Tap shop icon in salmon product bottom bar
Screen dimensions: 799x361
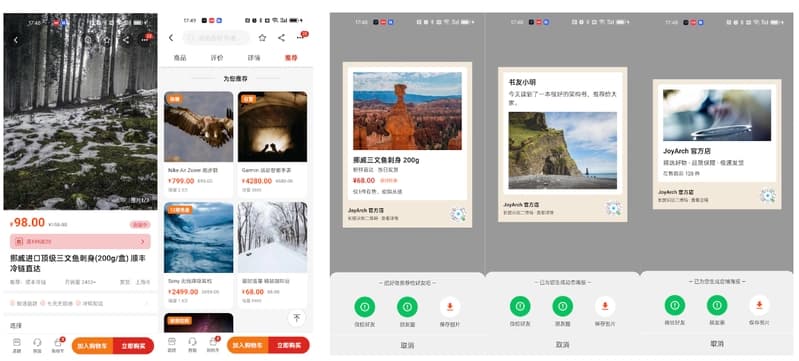[x=17, y=344]
